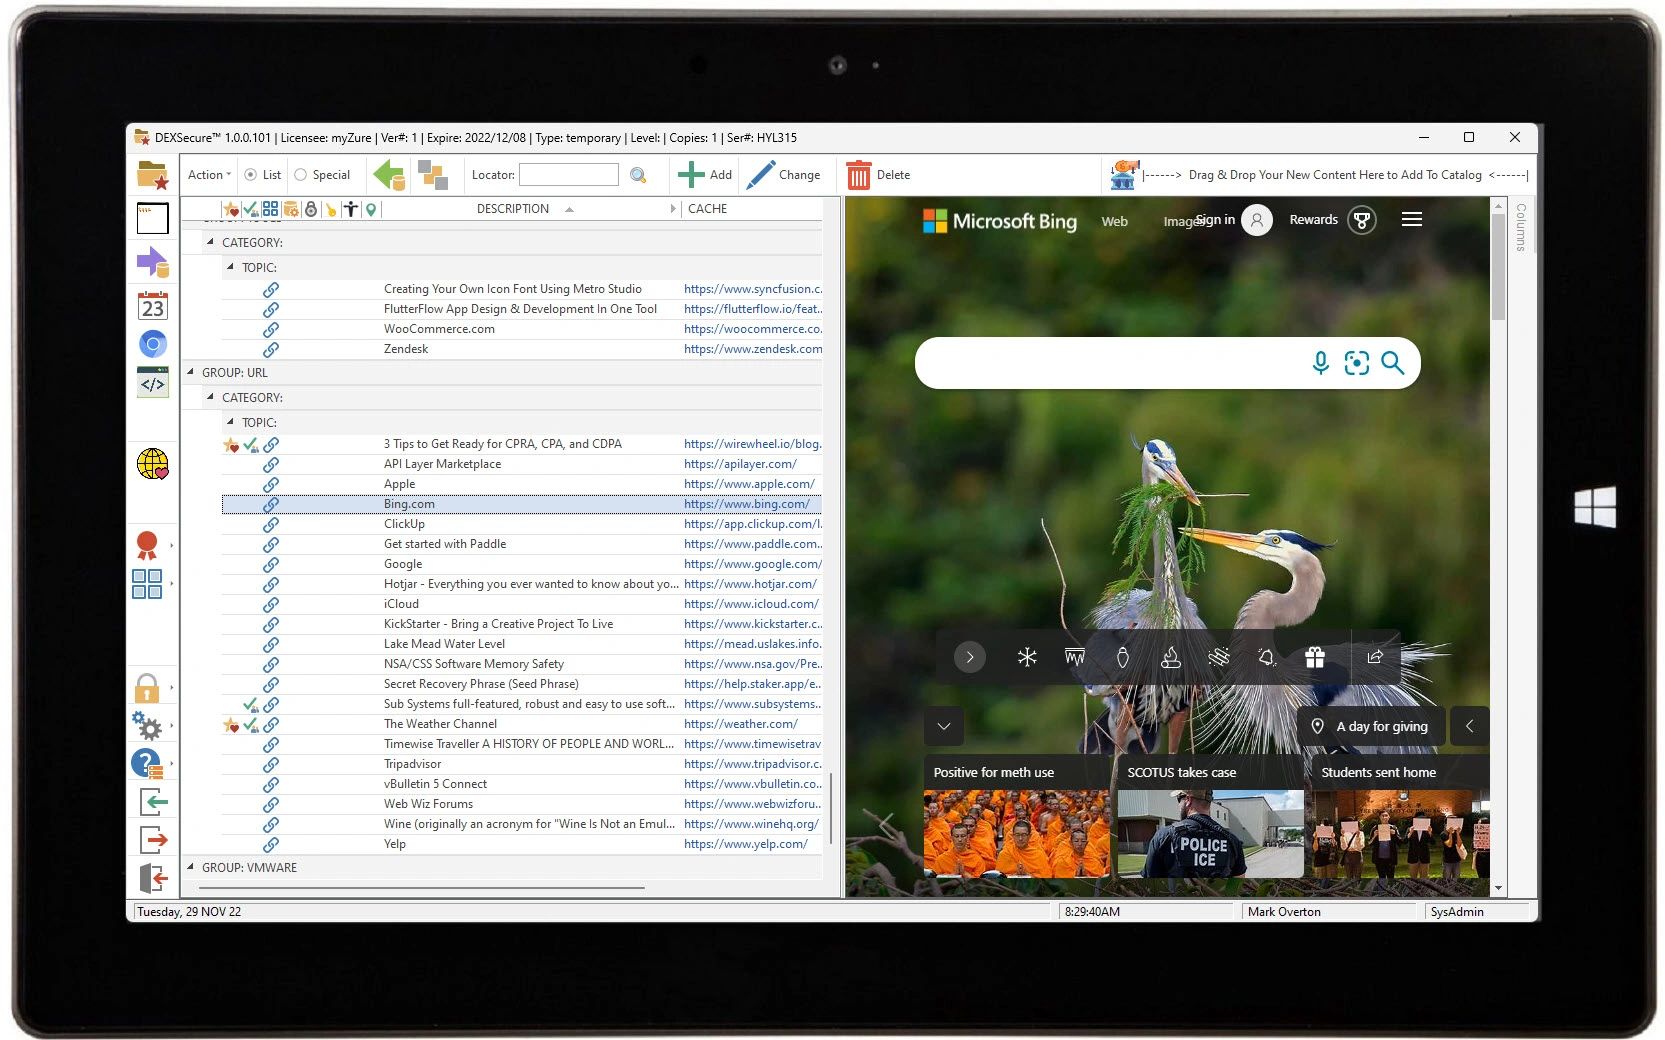Open the help question mark icon
Viewport: 1665px width, 1040px height.
147,764
